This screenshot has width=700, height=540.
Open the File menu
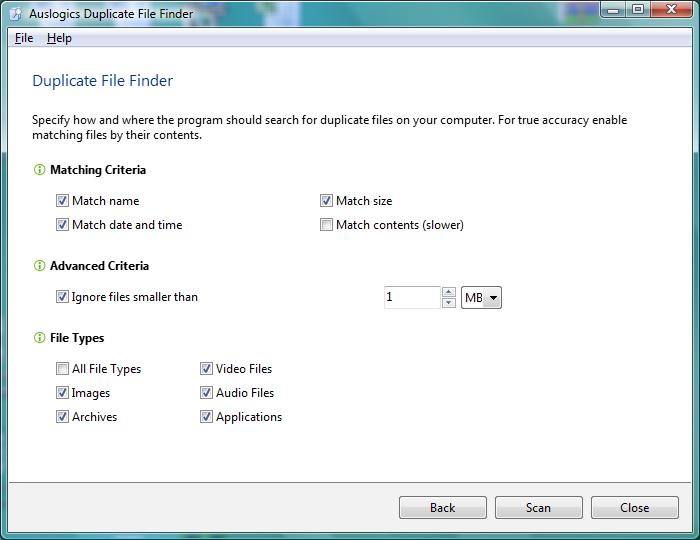pyautogui.click(x=24, y=38)
